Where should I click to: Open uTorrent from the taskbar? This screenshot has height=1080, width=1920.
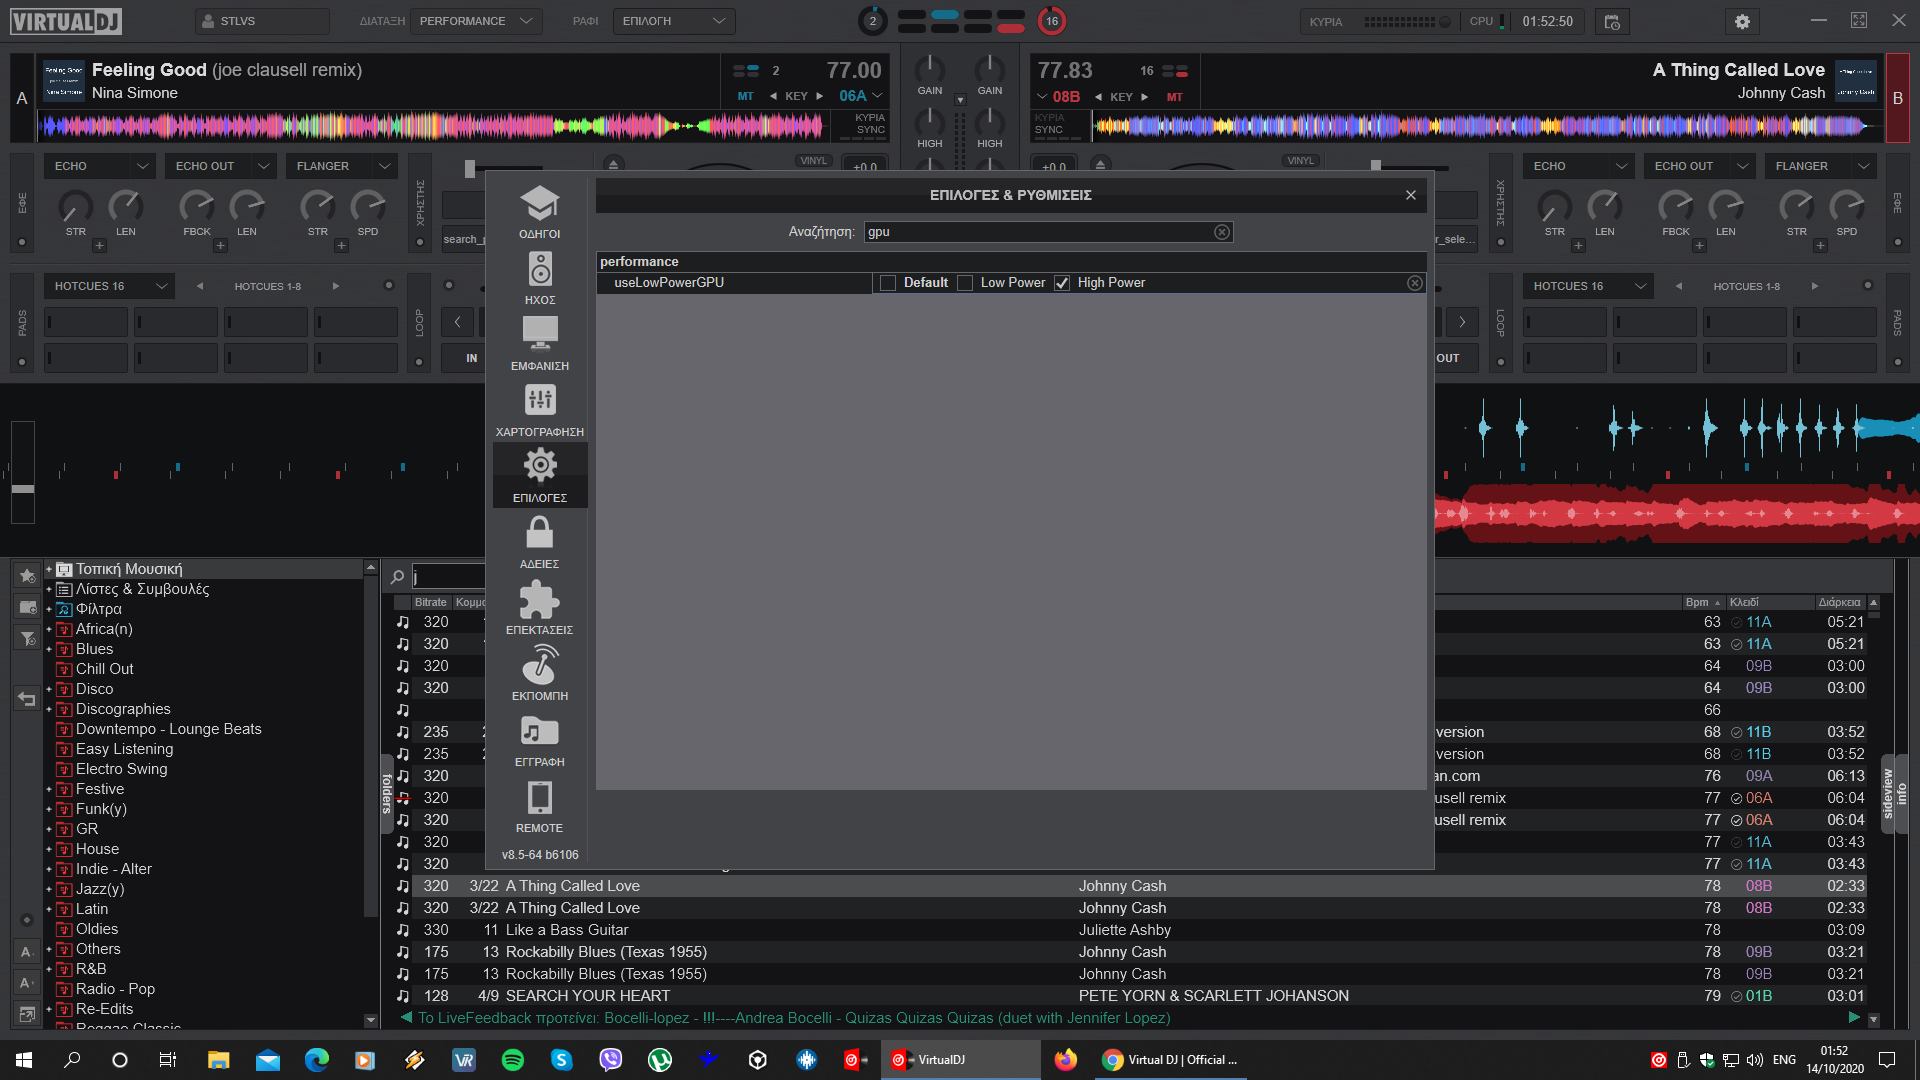pyautogui.click(x=659, y=1060)
